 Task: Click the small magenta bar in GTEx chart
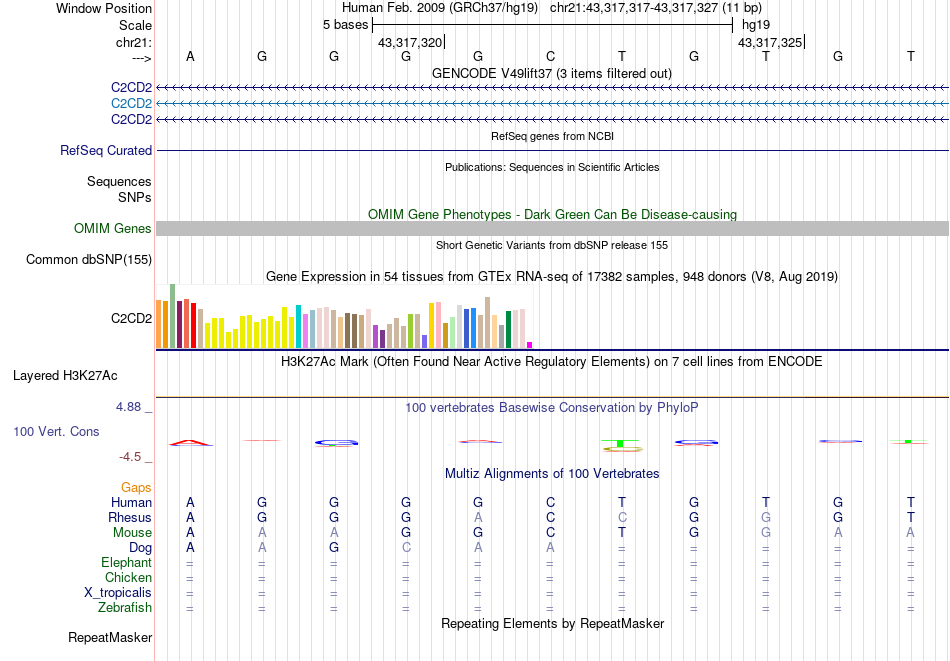(530, 345)
